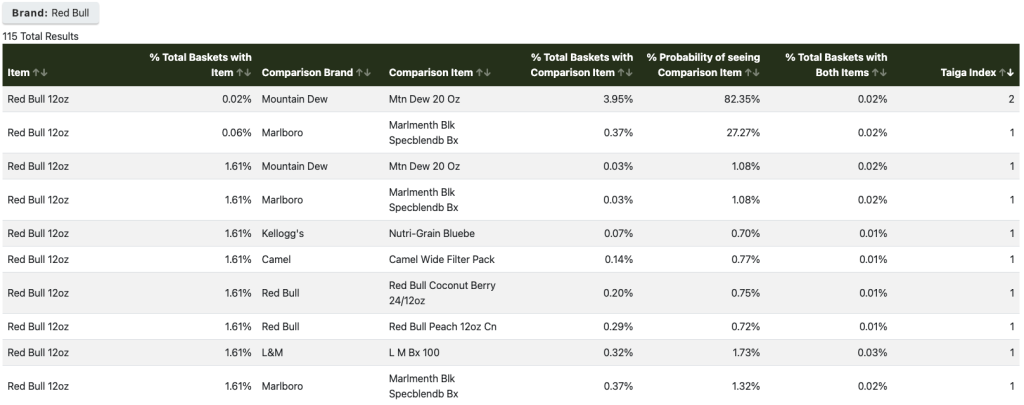
Task: Click Red Bull Coconut Berry 24/12oz cell
Action: [x=442, y=293]
